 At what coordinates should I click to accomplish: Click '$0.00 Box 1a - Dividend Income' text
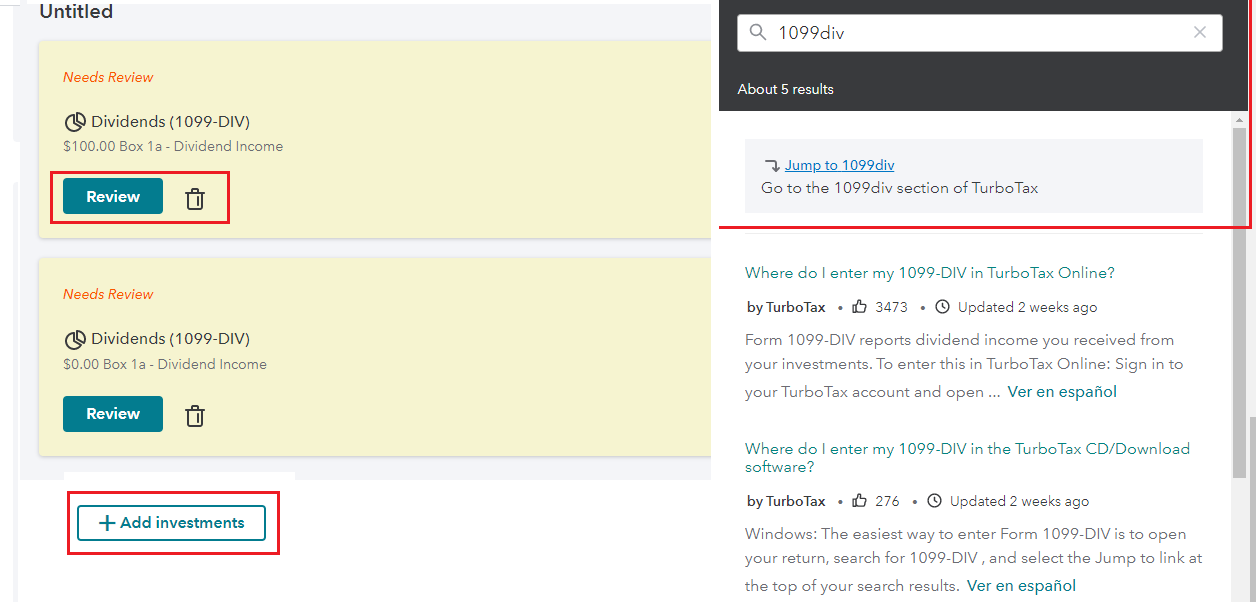tap(165, 364)
